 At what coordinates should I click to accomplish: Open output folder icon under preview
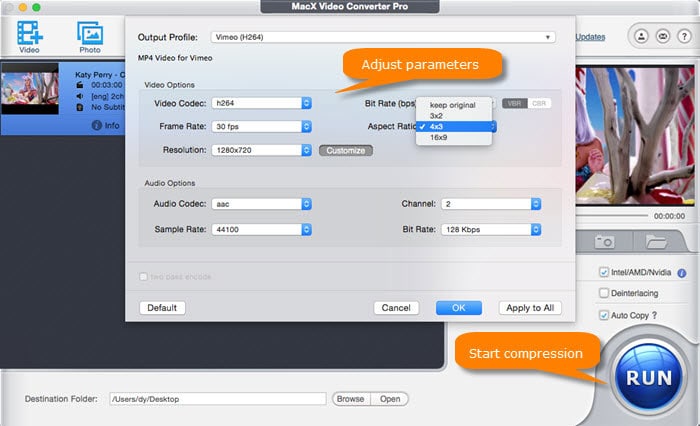(656, 242)
